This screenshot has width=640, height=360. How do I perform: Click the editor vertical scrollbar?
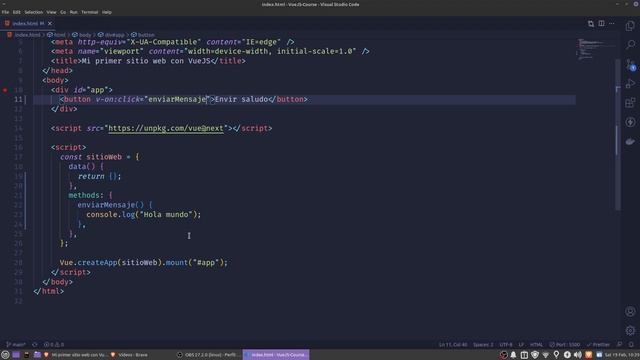617,135
